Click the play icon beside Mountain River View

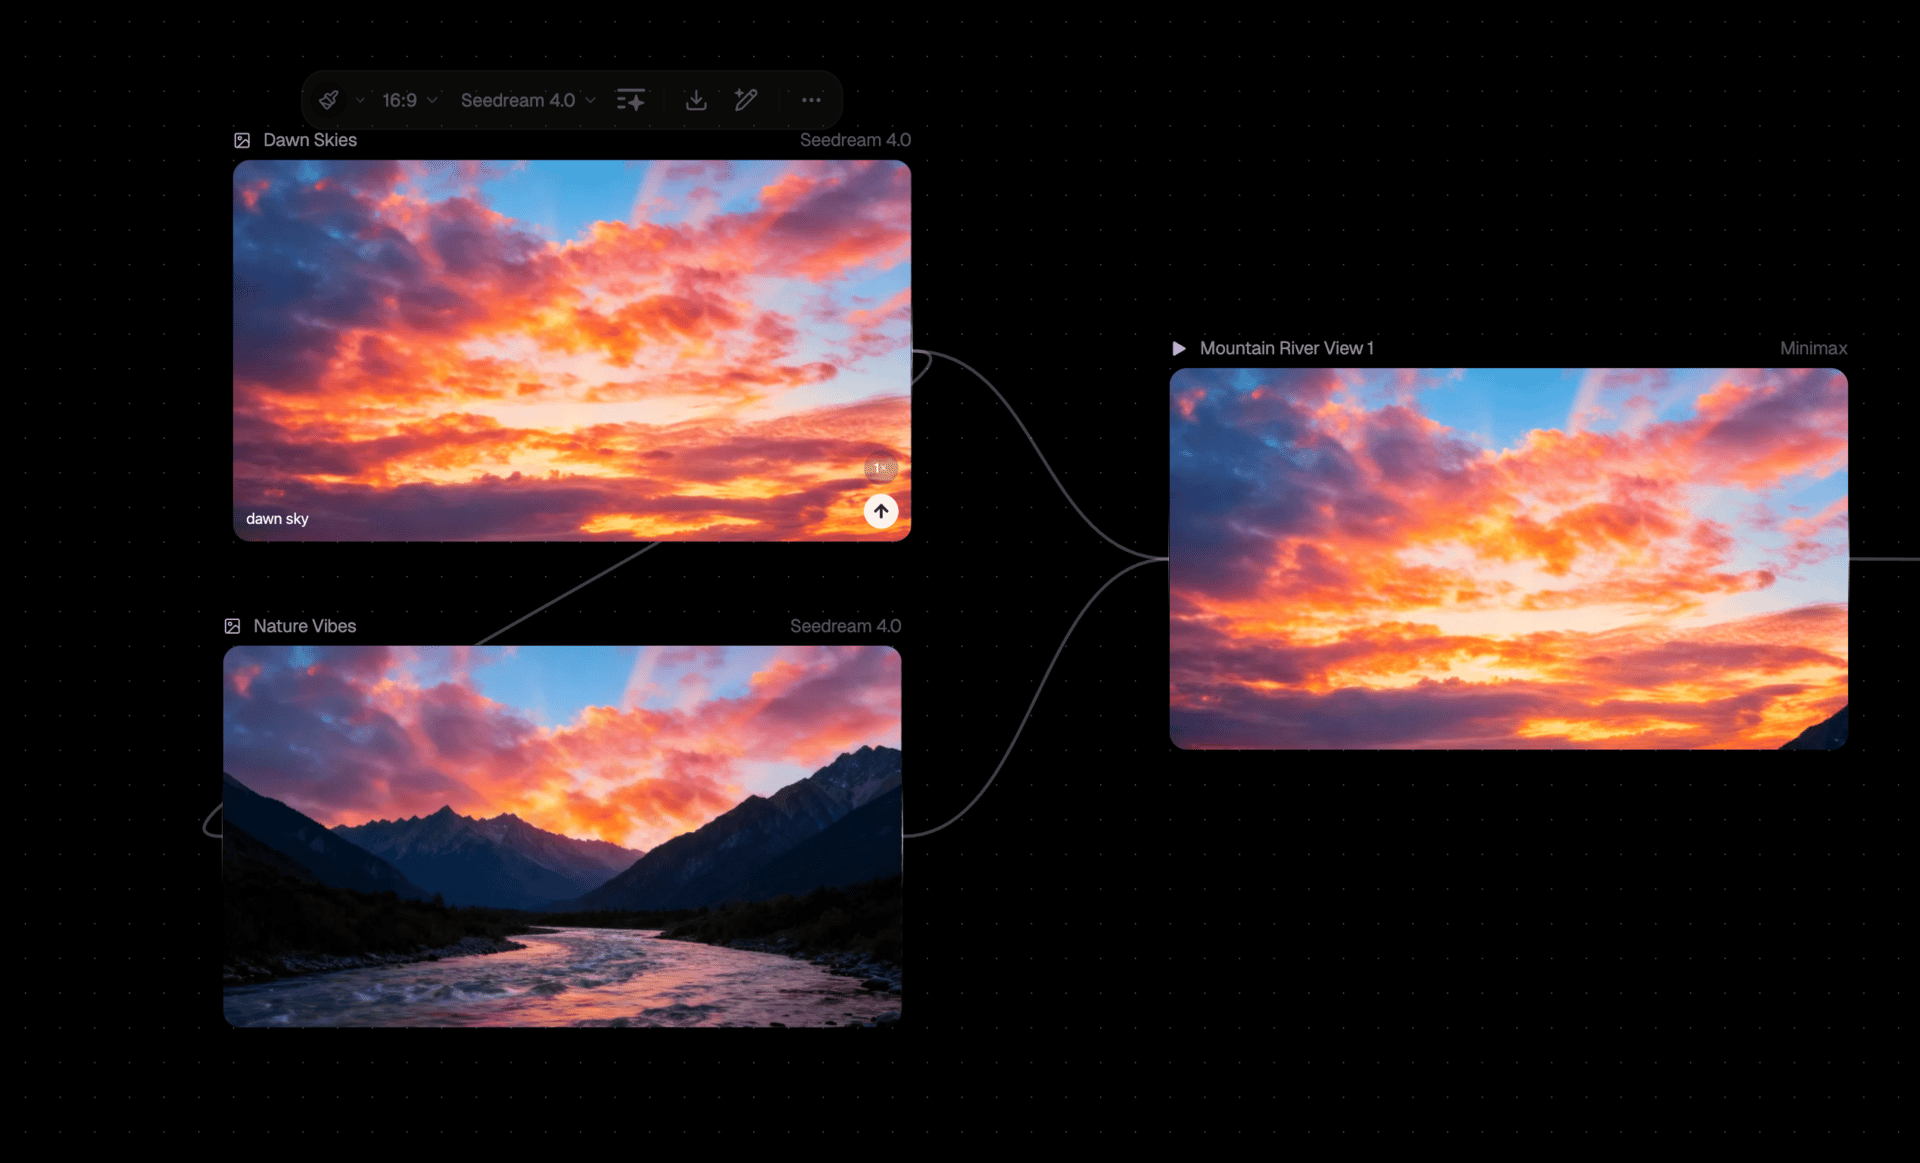1179,348
